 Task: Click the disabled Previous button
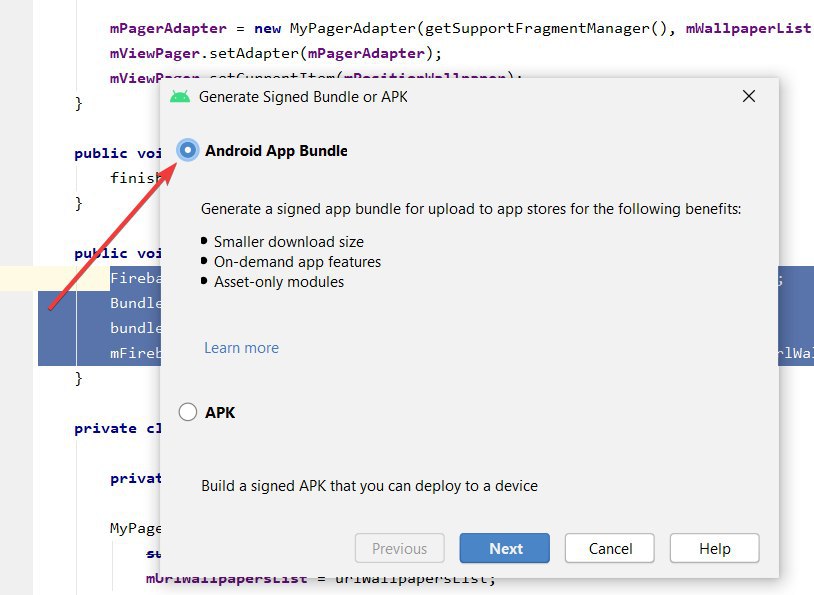[400, 548]
